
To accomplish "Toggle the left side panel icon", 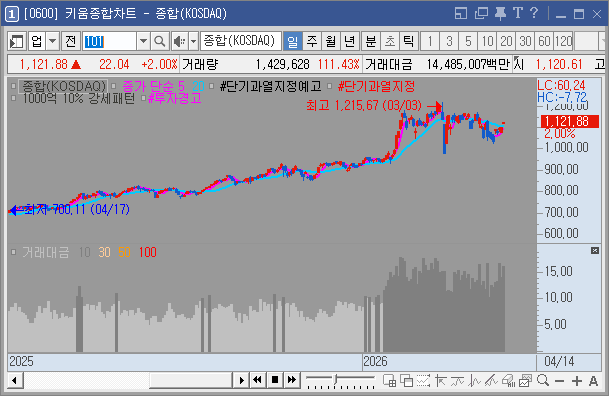I will tap(17, 41).
